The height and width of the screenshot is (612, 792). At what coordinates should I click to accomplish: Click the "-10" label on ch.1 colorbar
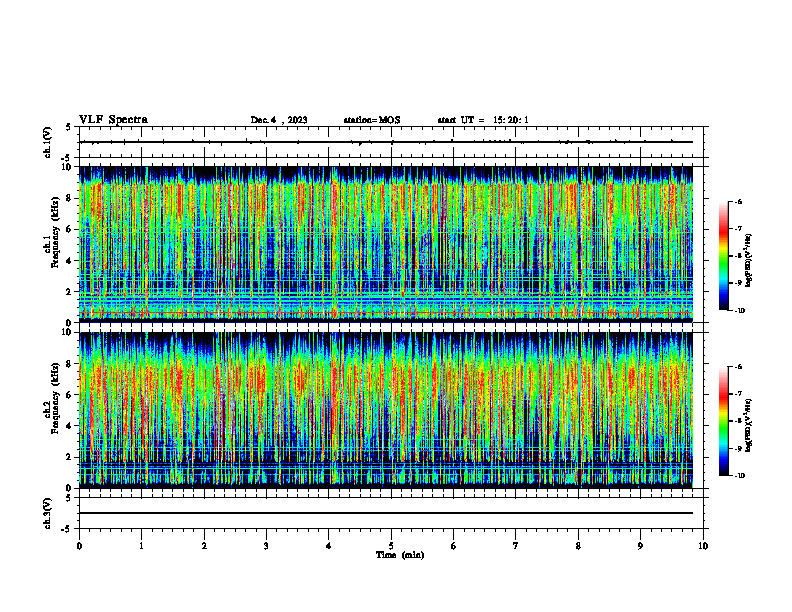coord(740,310)
